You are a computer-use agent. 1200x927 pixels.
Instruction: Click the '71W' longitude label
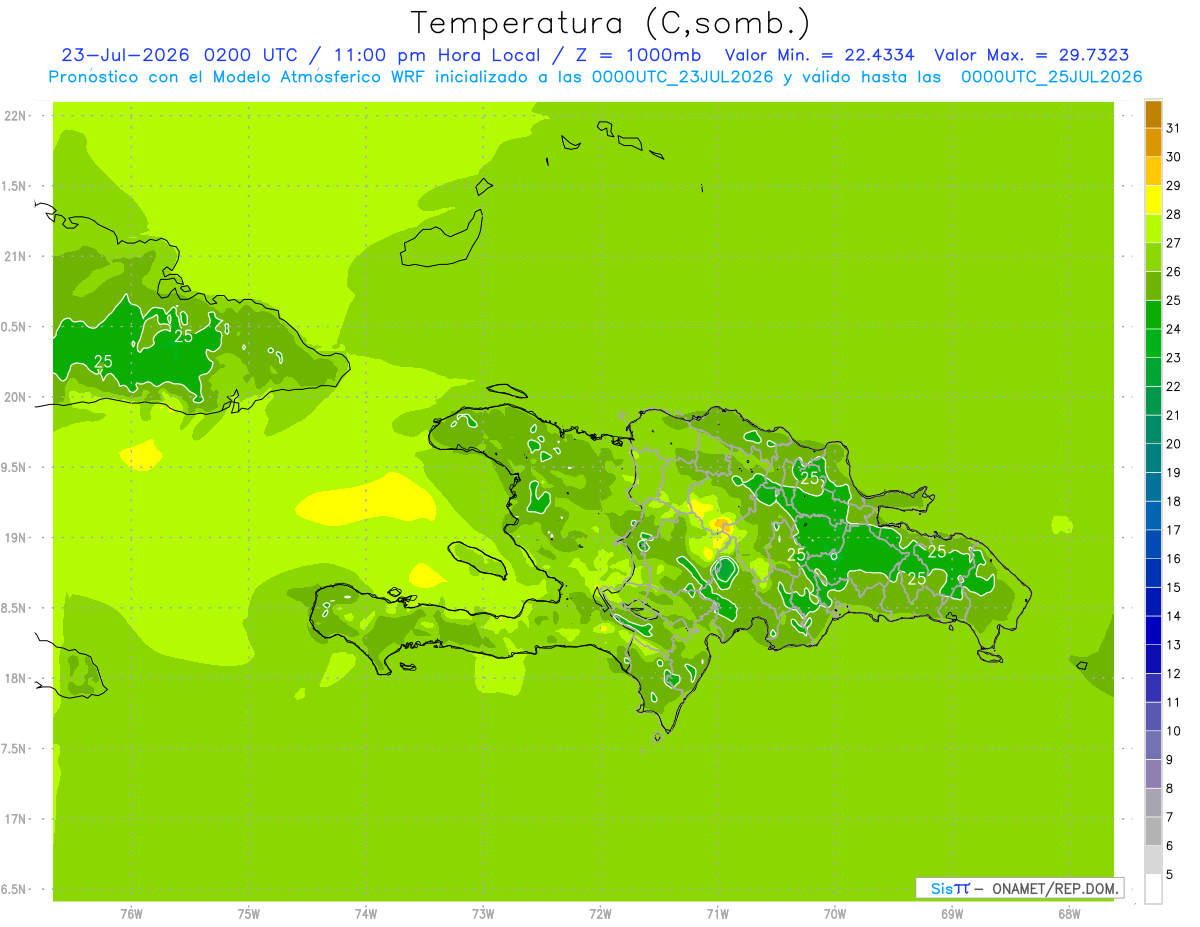(717, 914)
